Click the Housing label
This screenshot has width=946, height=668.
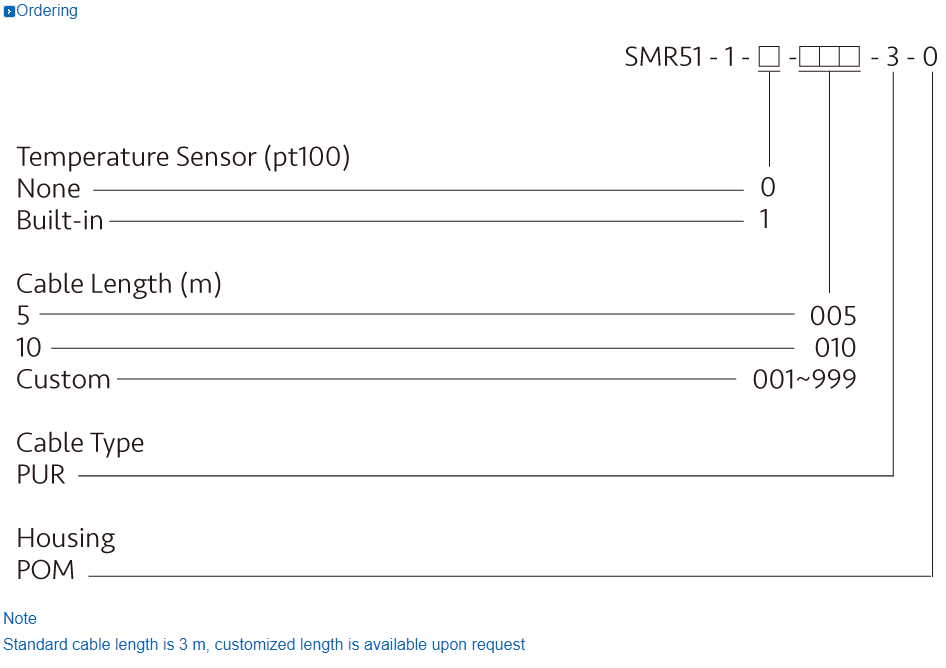pos(66,539)
